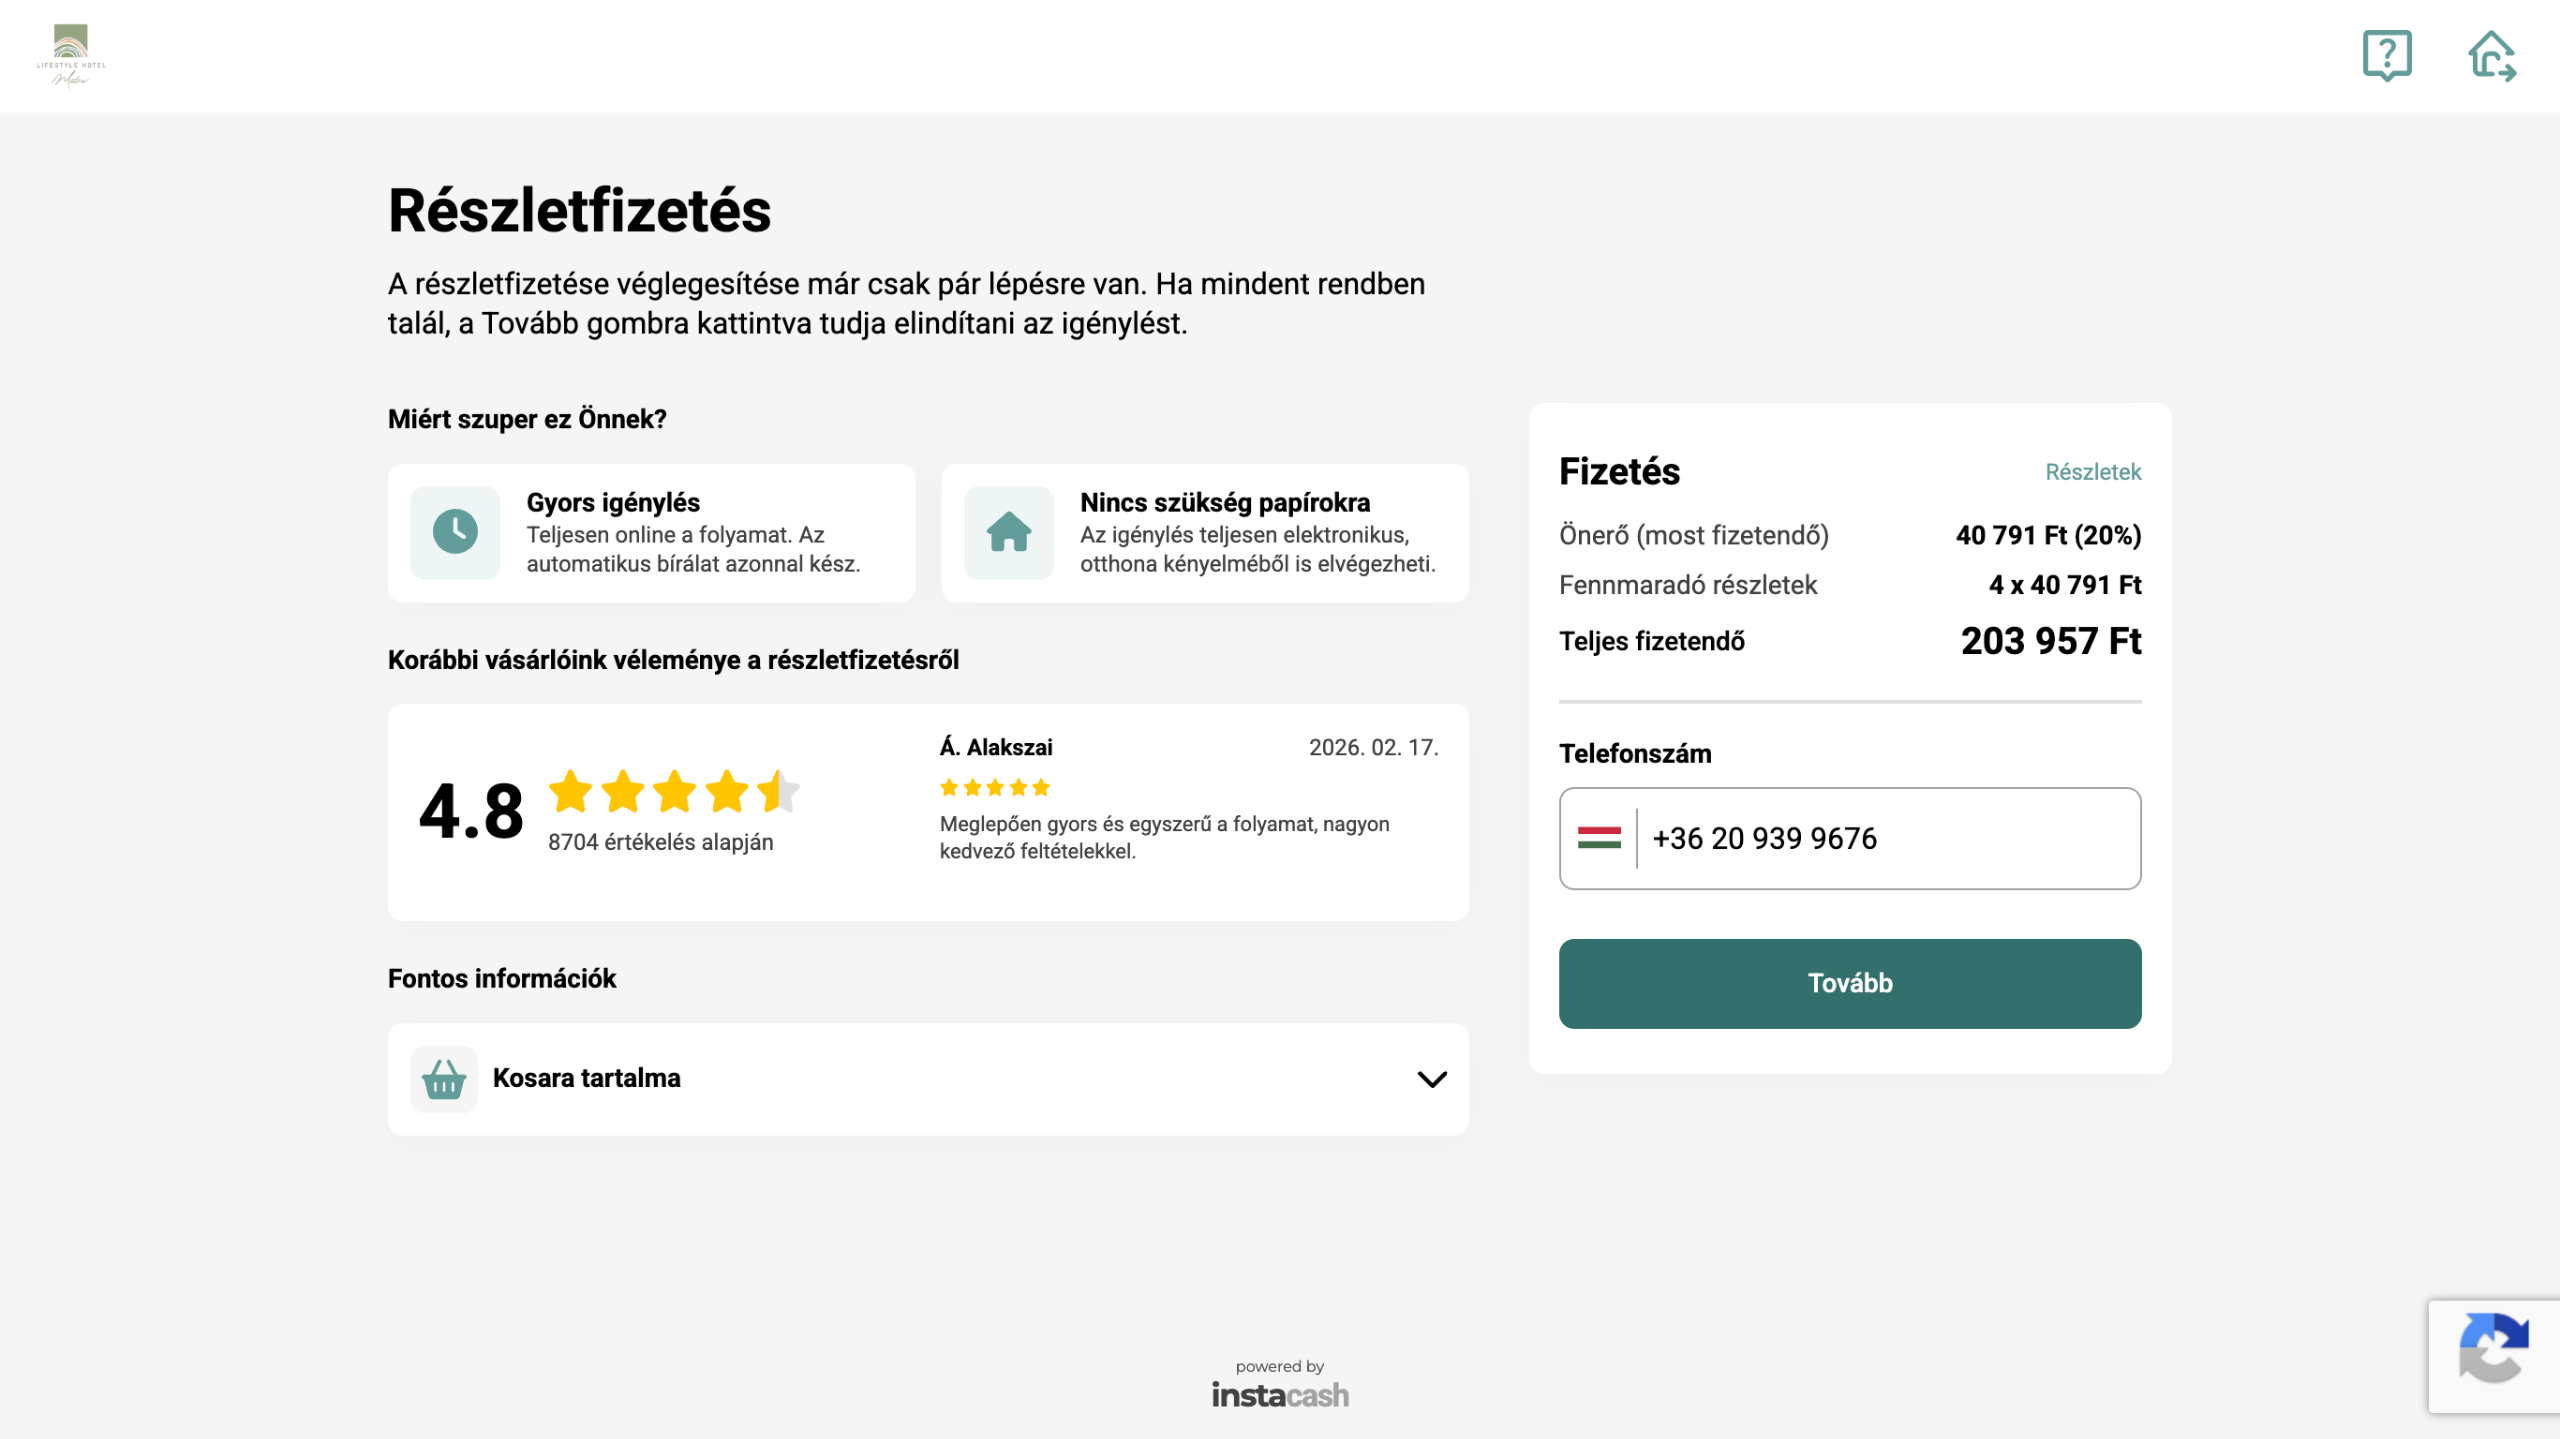Image resolution: width=2560 pixels, height=1439 pixels.
Task: Open the Részletek link
Action: pyautogui.click(x=2092, y=472)
